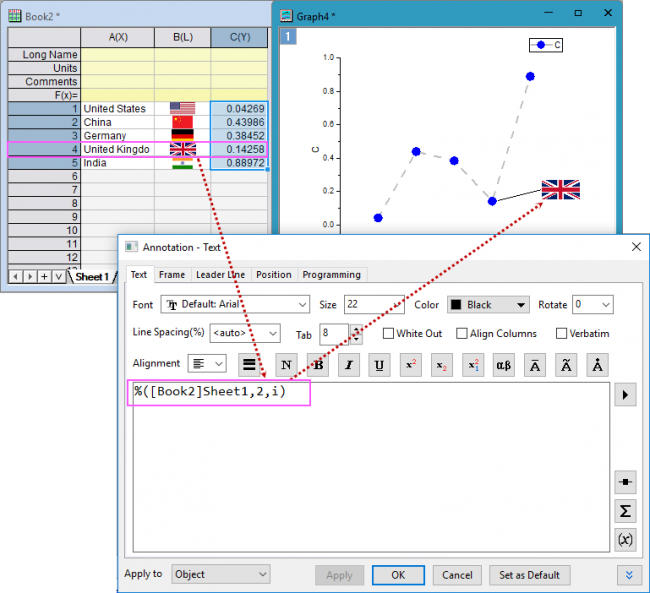Click the OK button

coord(398,575)
